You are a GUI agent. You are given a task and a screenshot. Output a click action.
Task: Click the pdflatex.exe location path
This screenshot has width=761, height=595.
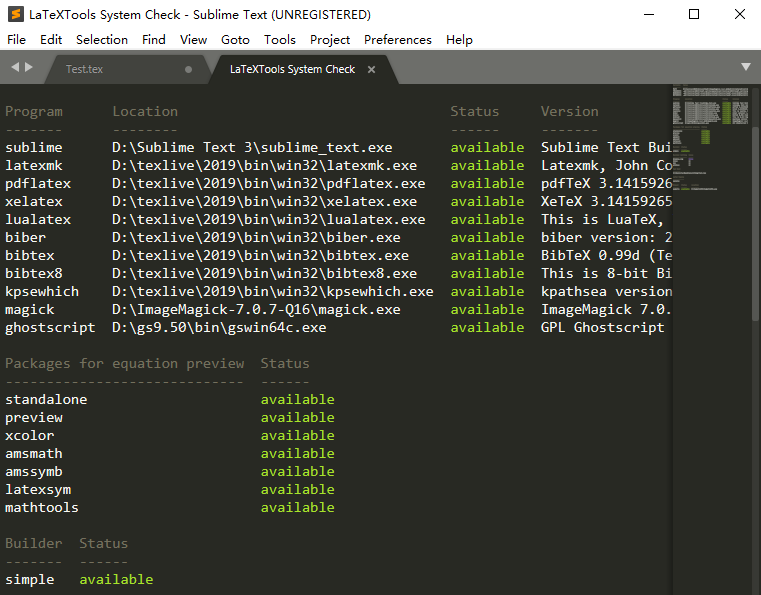[x=269, y=183]
